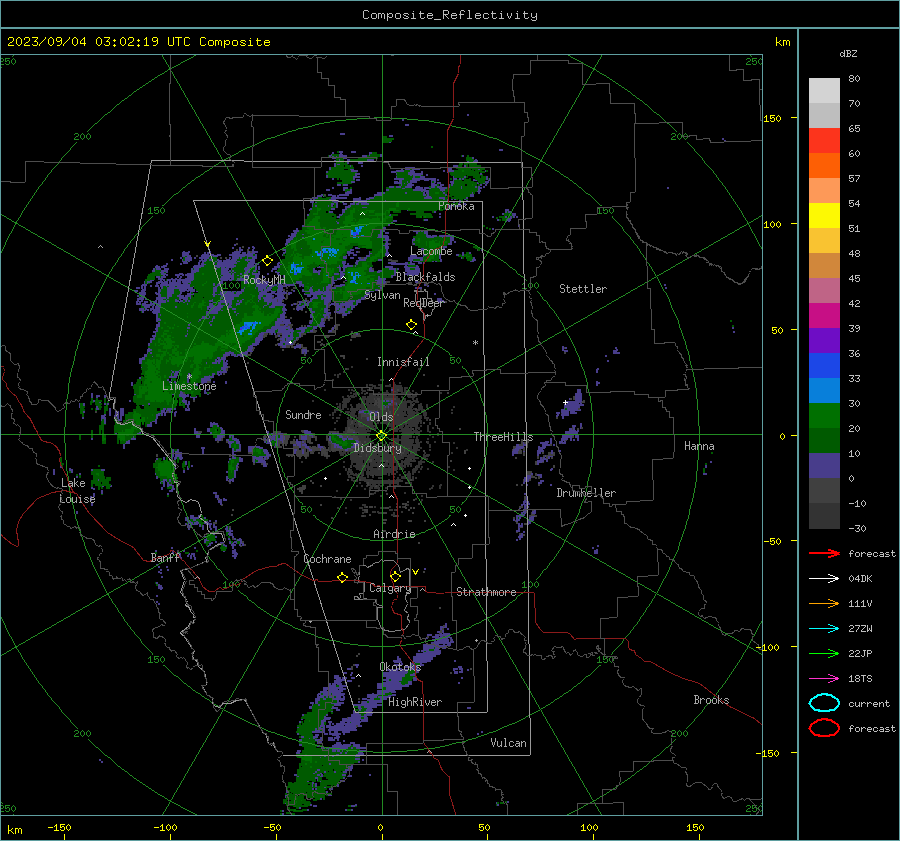This screenshot has height=841, width=900.
Task: Click the magenta 18TS arrow icon
Action: (x=824, y=678)
